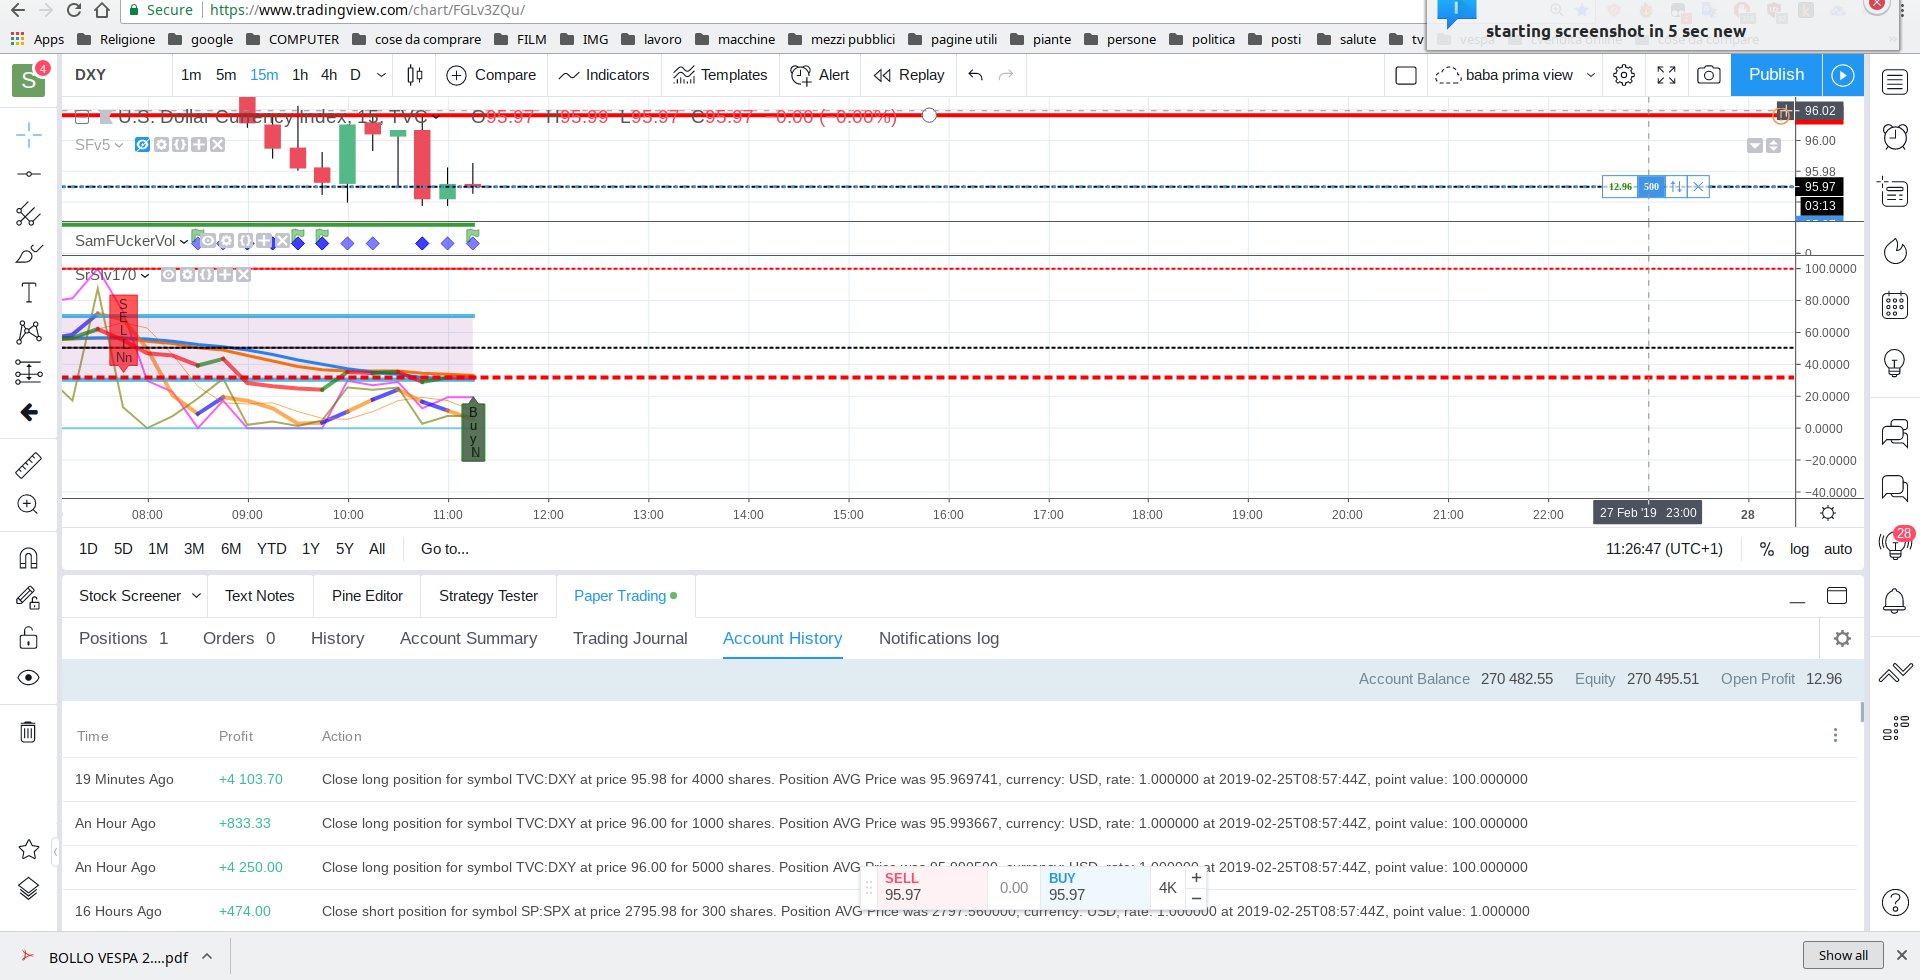Switch to the Account Summary tab
1920x980 pixels.
[x=468, y=639]
